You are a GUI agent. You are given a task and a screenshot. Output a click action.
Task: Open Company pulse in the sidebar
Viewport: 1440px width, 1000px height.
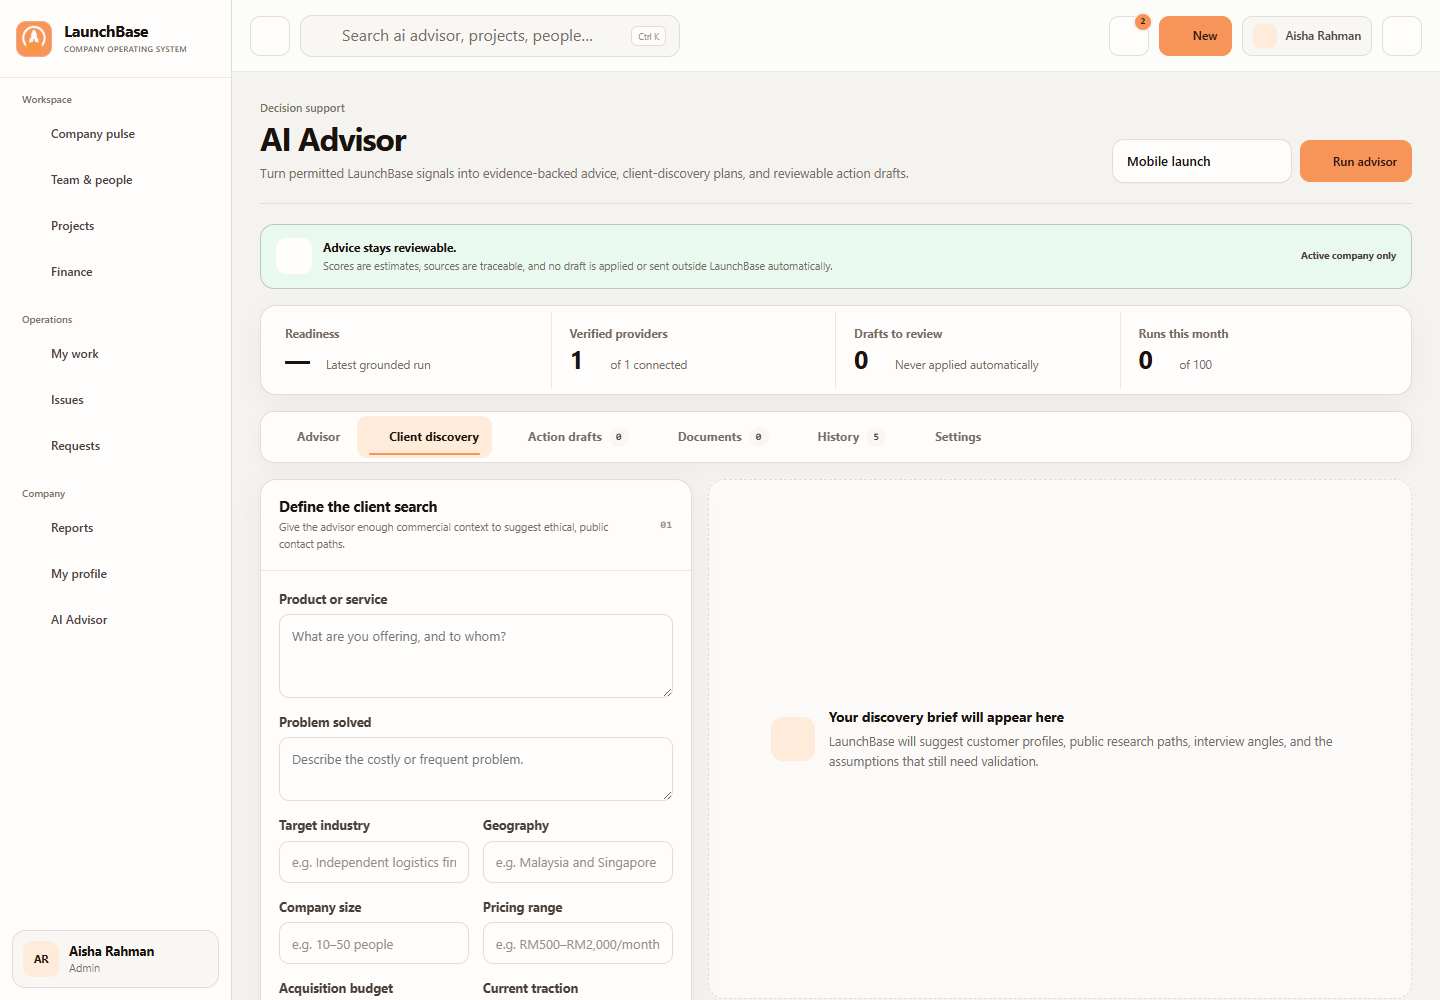pos(116,134)
